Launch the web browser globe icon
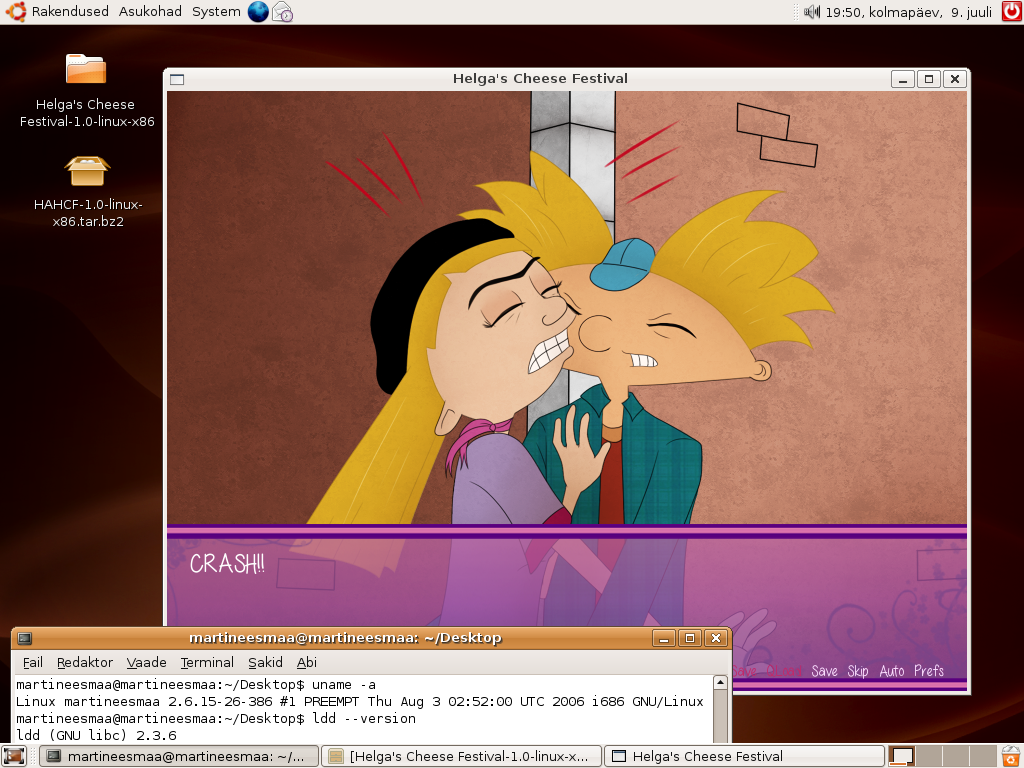The height and width of the screenshot is (768, 1024). 258,12
